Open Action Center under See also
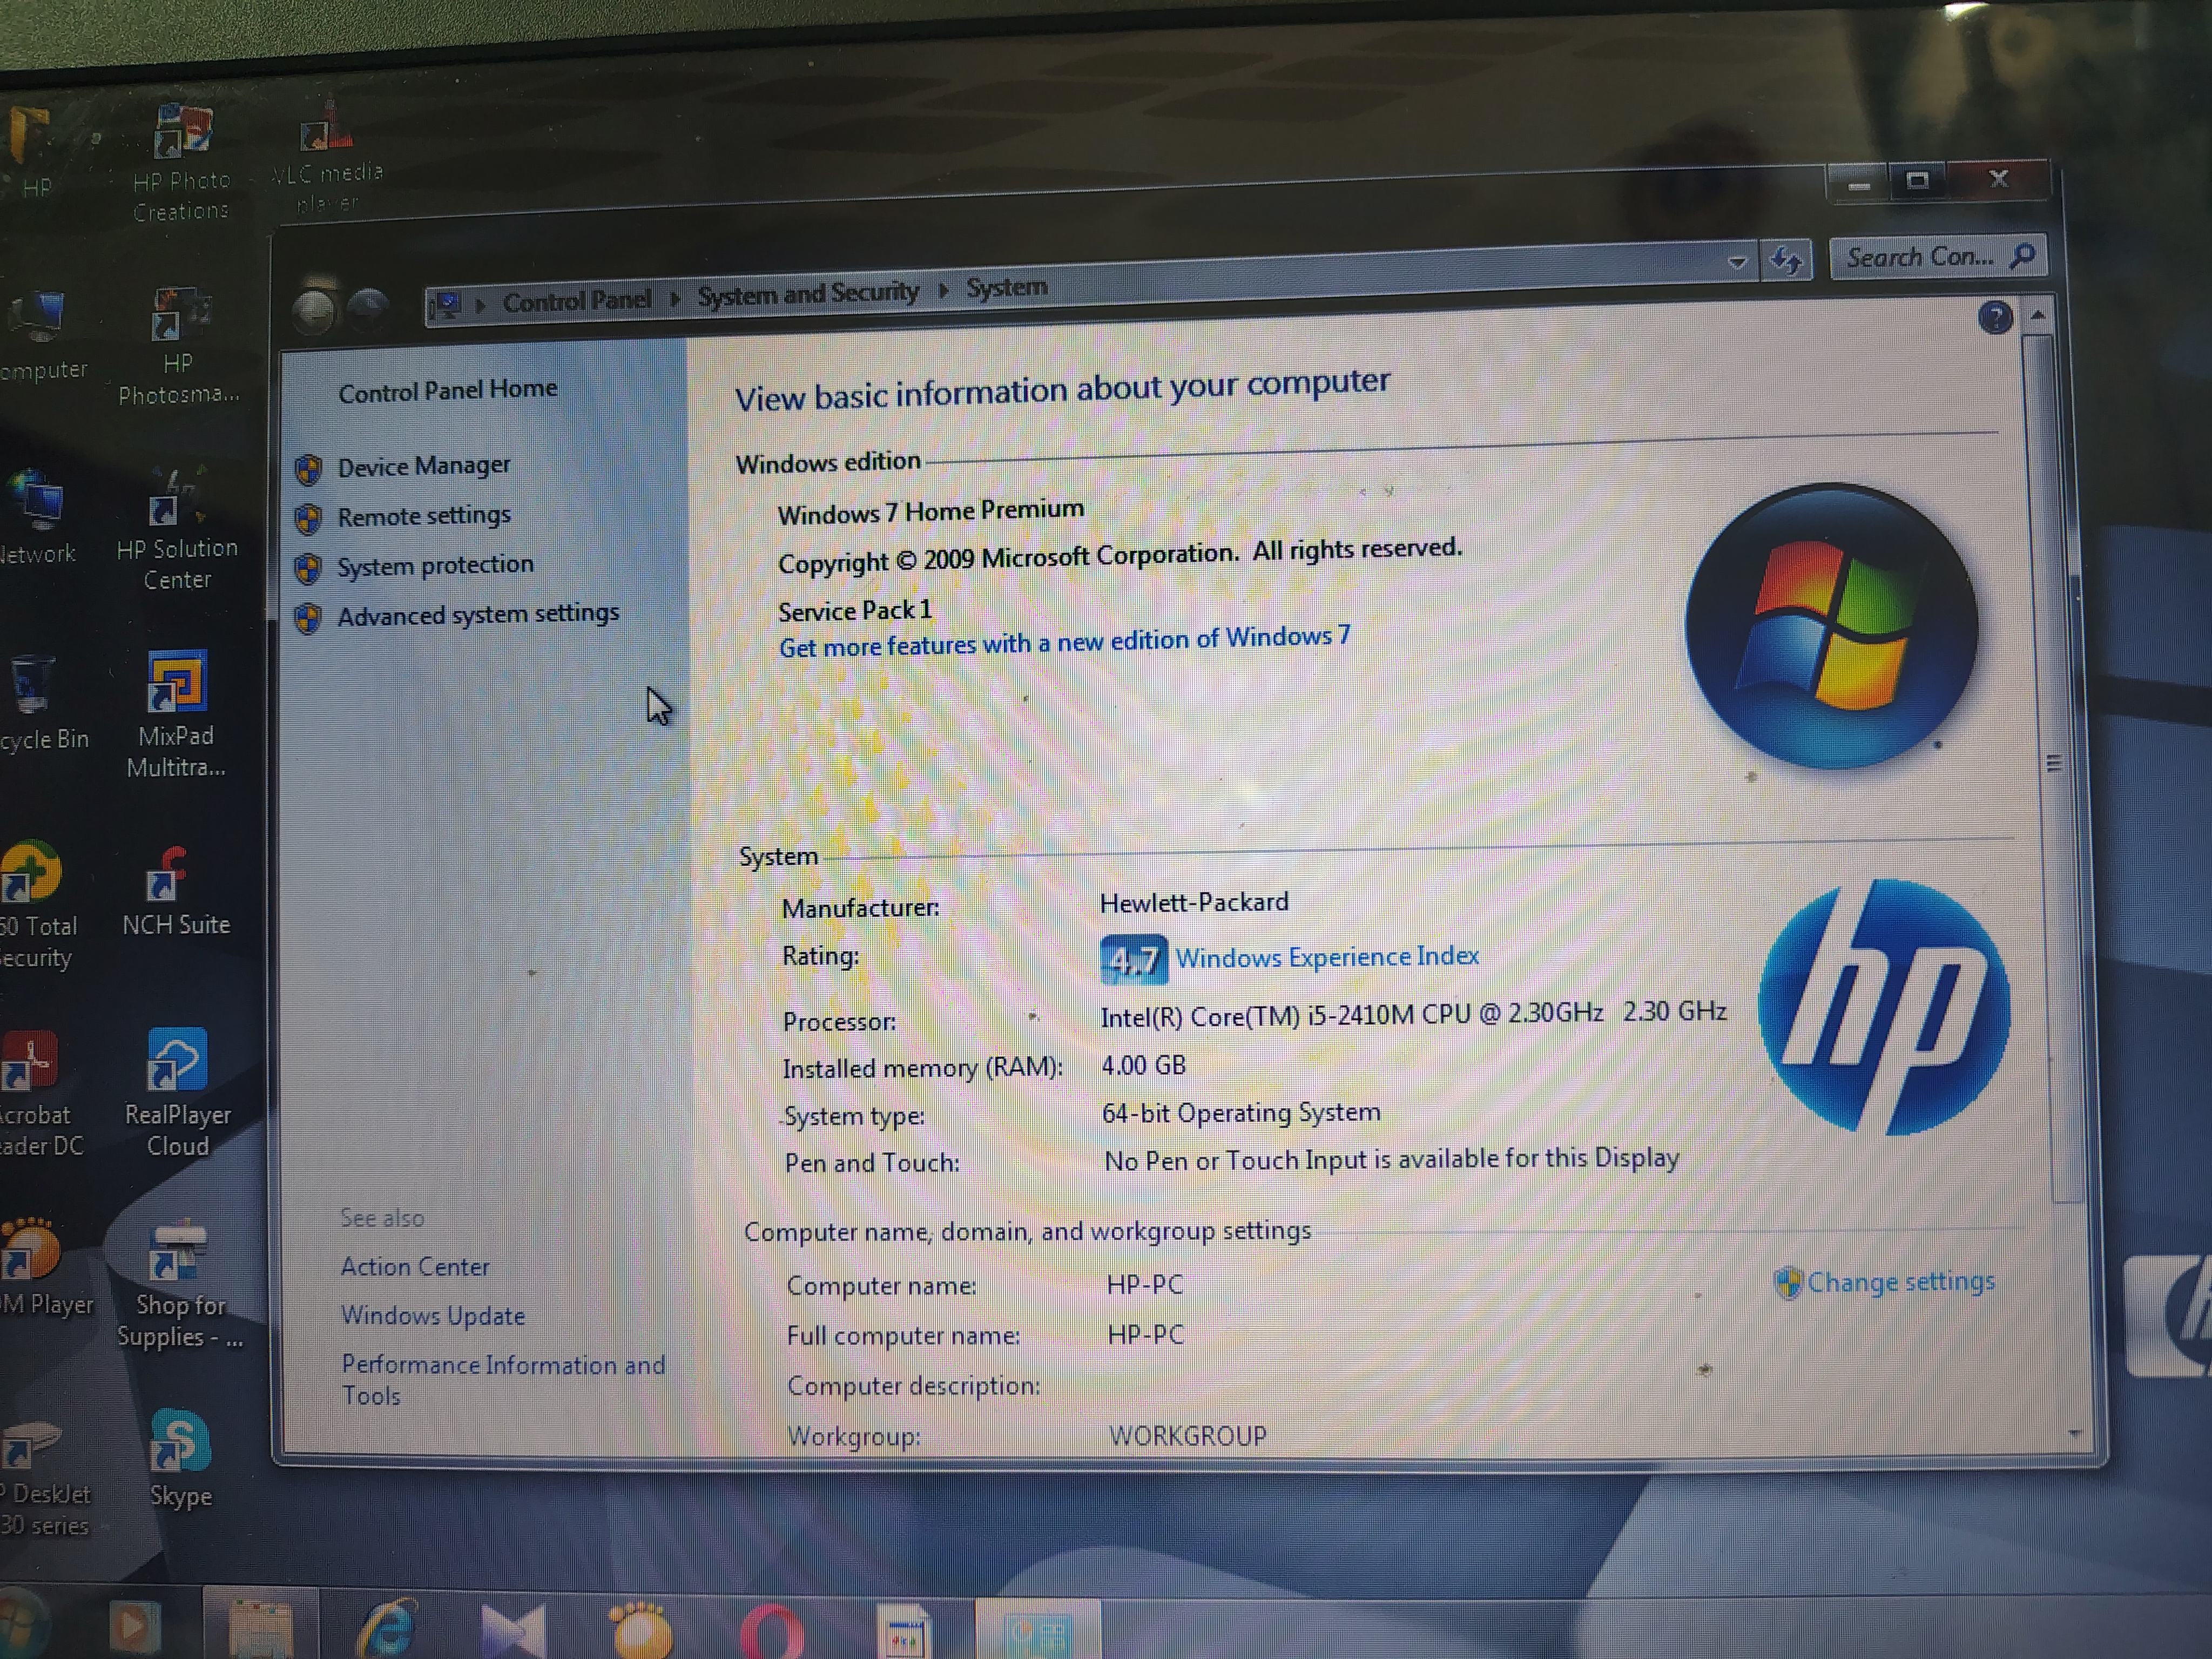This screenshot has width=2212, height=1659. [x=415, y=1267]
